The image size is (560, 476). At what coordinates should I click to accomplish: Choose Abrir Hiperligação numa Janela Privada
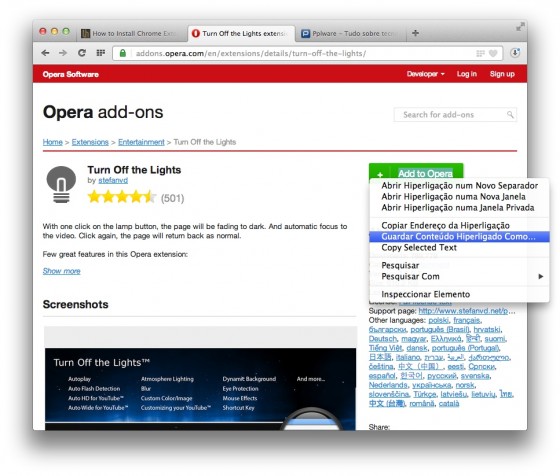pyautogui.click(x=459, y=208)
